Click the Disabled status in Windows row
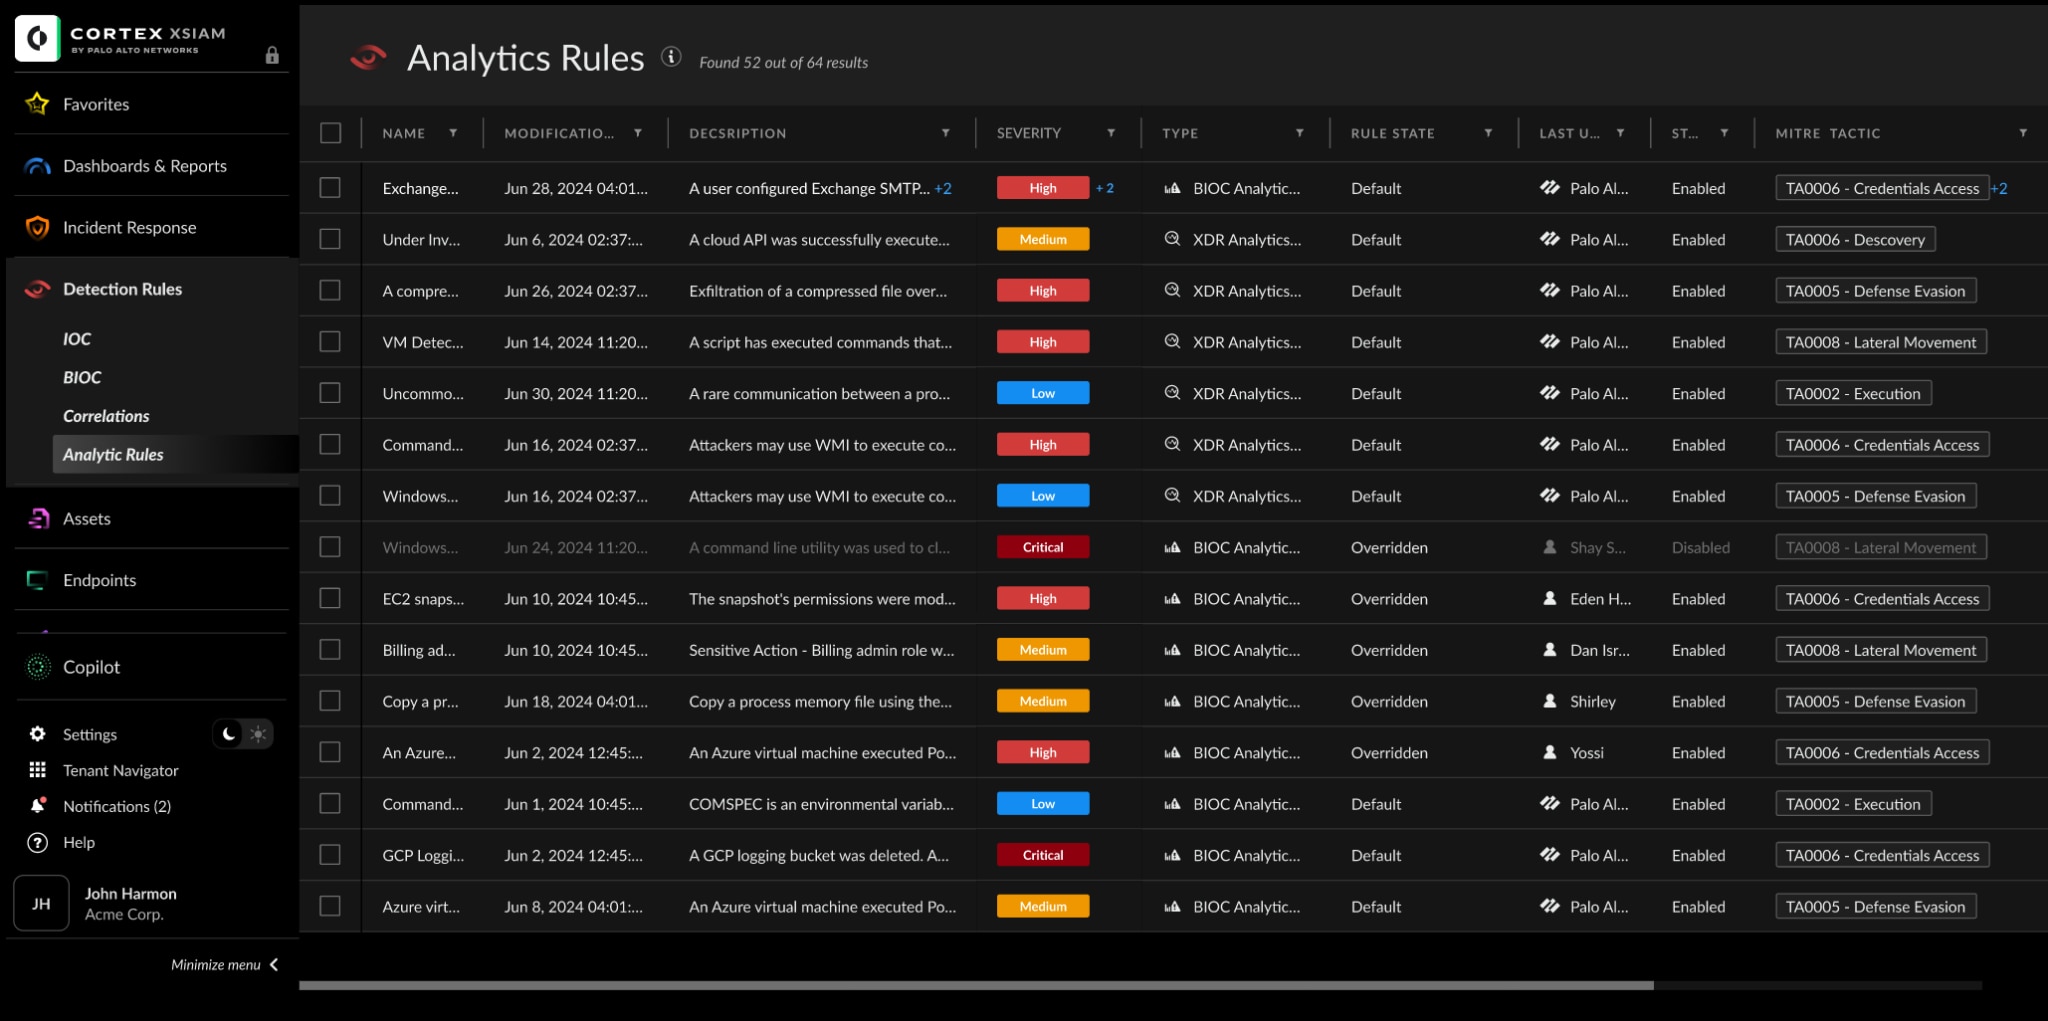2048x1021 pixels. (1700, 547)
